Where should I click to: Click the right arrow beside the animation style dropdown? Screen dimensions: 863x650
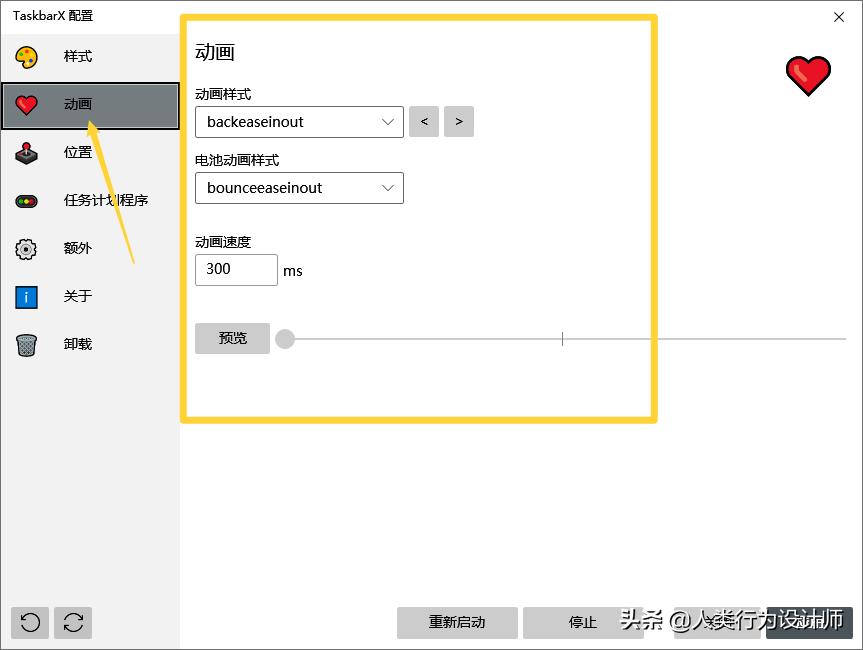(458, 121)
